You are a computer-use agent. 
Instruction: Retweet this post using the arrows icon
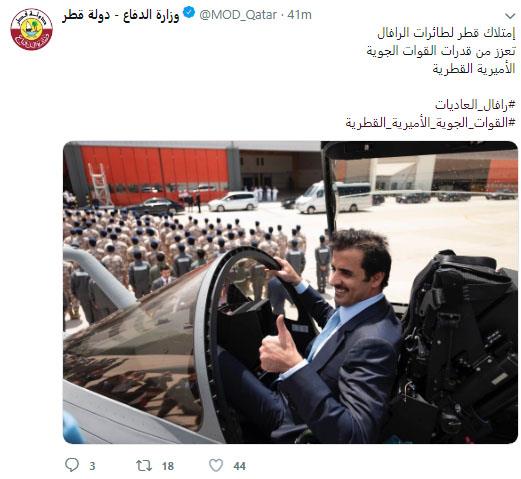click(144, 465)
